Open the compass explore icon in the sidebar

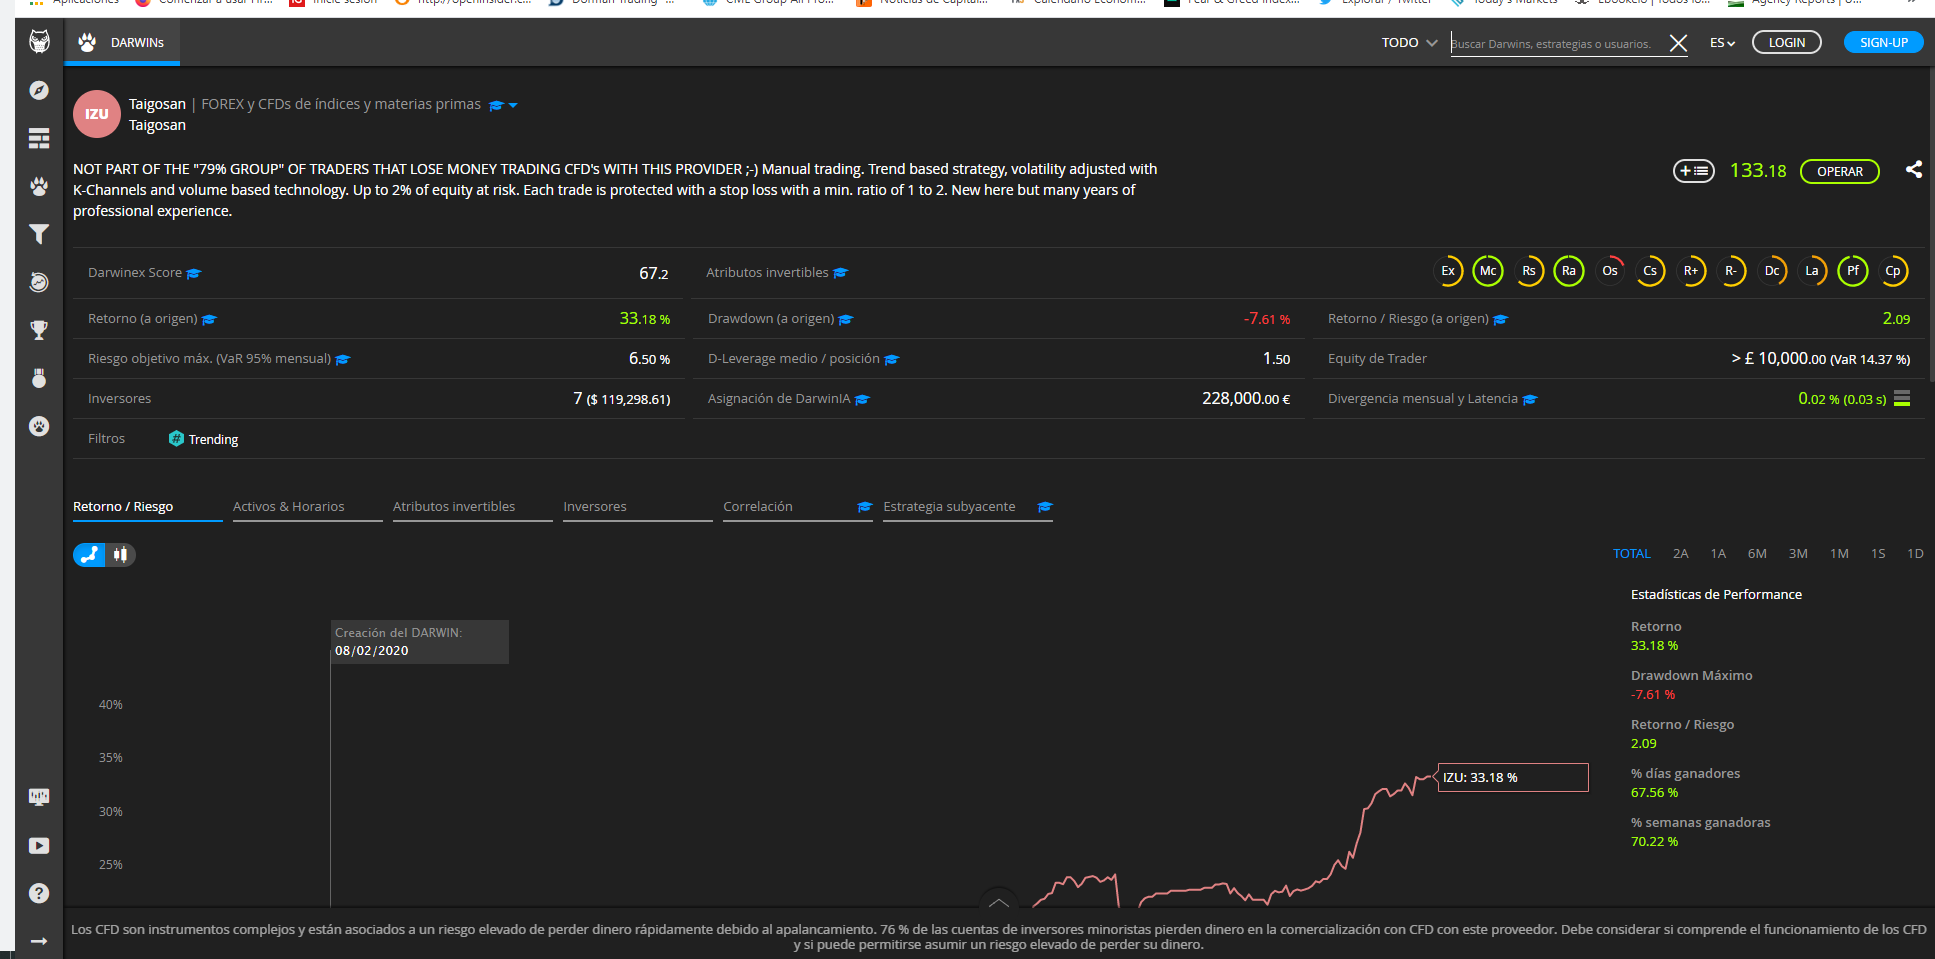coord(39,90)
